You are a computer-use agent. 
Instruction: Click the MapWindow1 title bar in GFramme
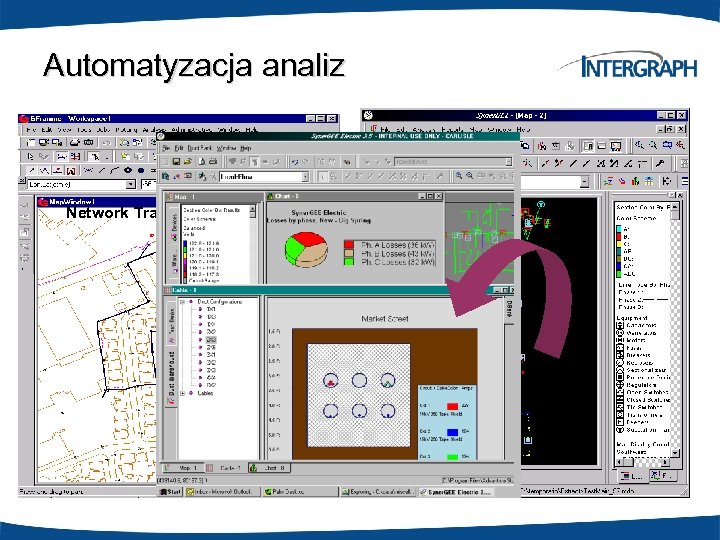click(x=98, y=202)
